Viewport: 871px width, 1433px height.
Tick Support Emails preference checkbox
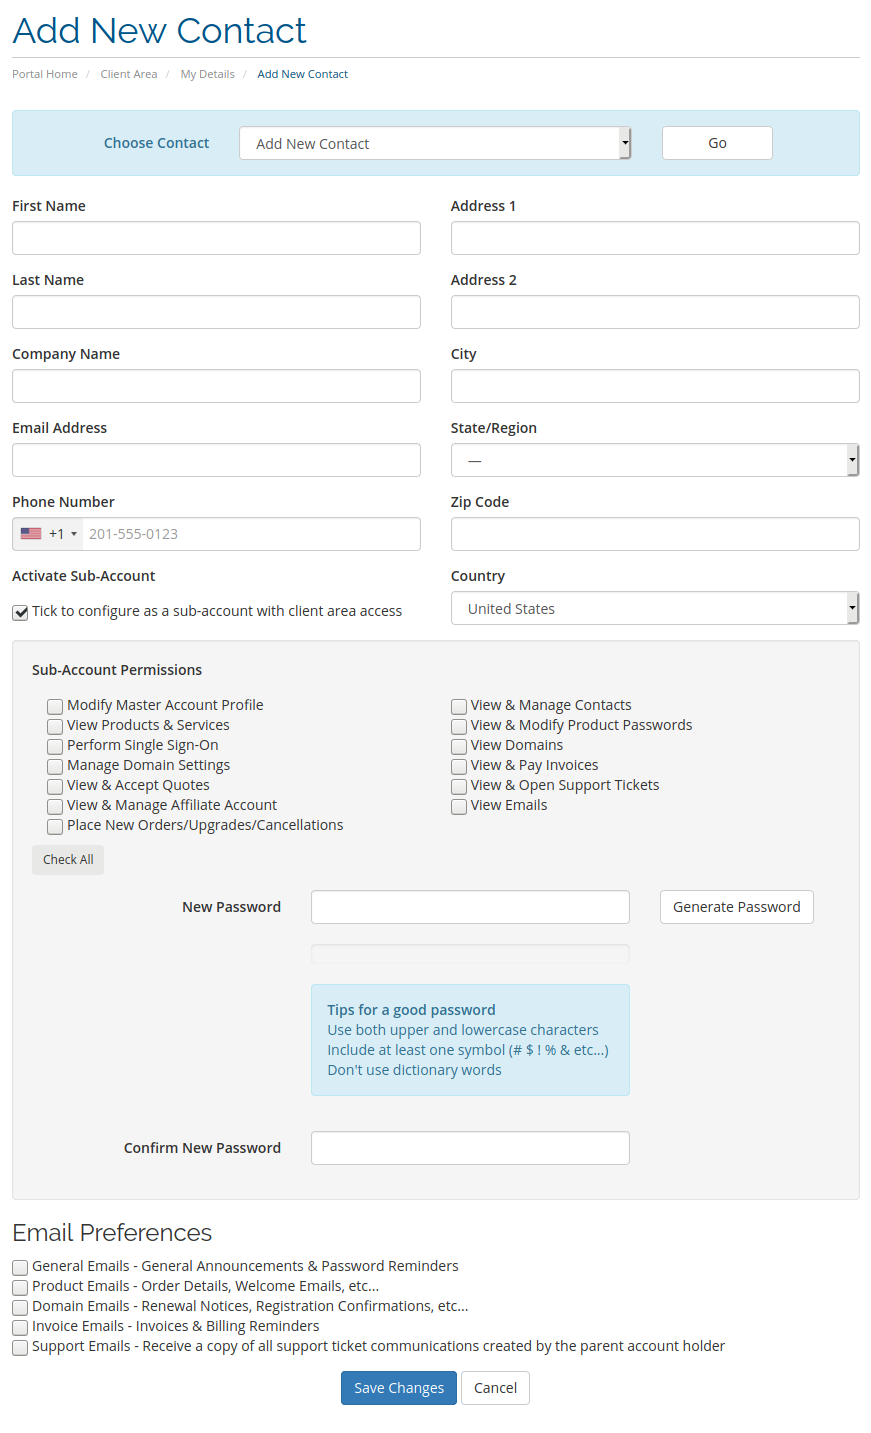coord(20,1347)
